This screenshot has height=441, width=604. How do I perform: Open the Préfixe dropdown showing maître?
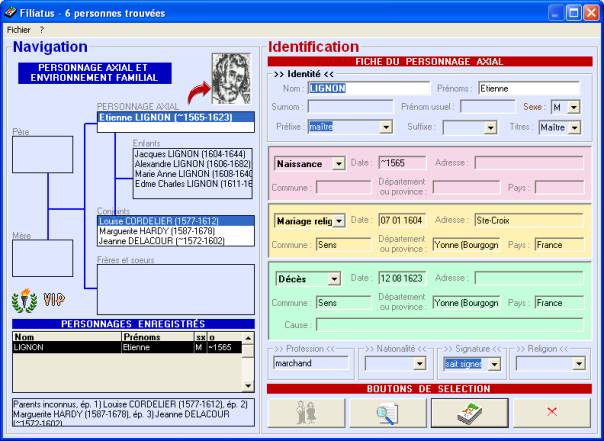coord(385,127)
